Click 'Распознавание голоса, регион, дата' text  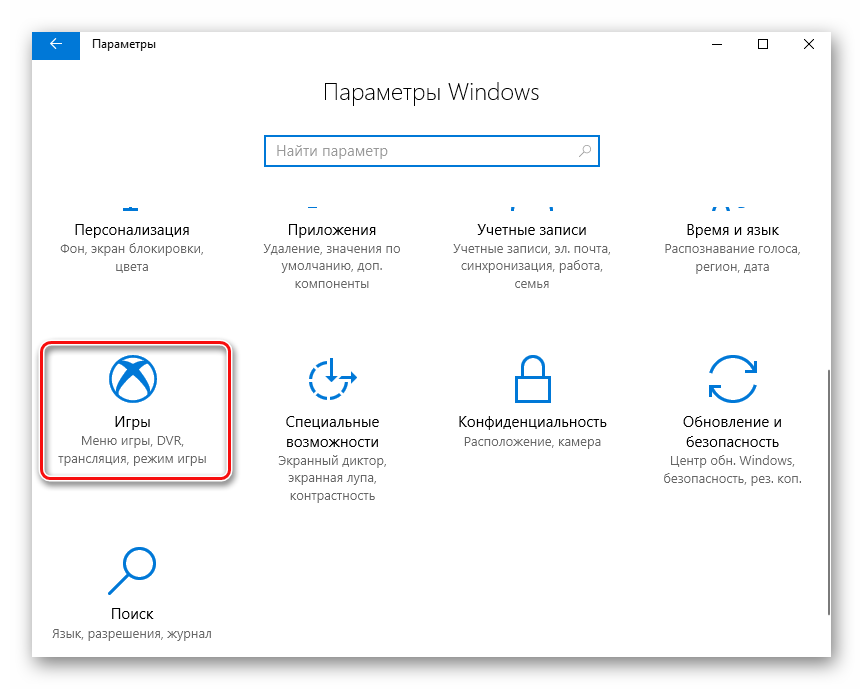(x=733, y=258)
